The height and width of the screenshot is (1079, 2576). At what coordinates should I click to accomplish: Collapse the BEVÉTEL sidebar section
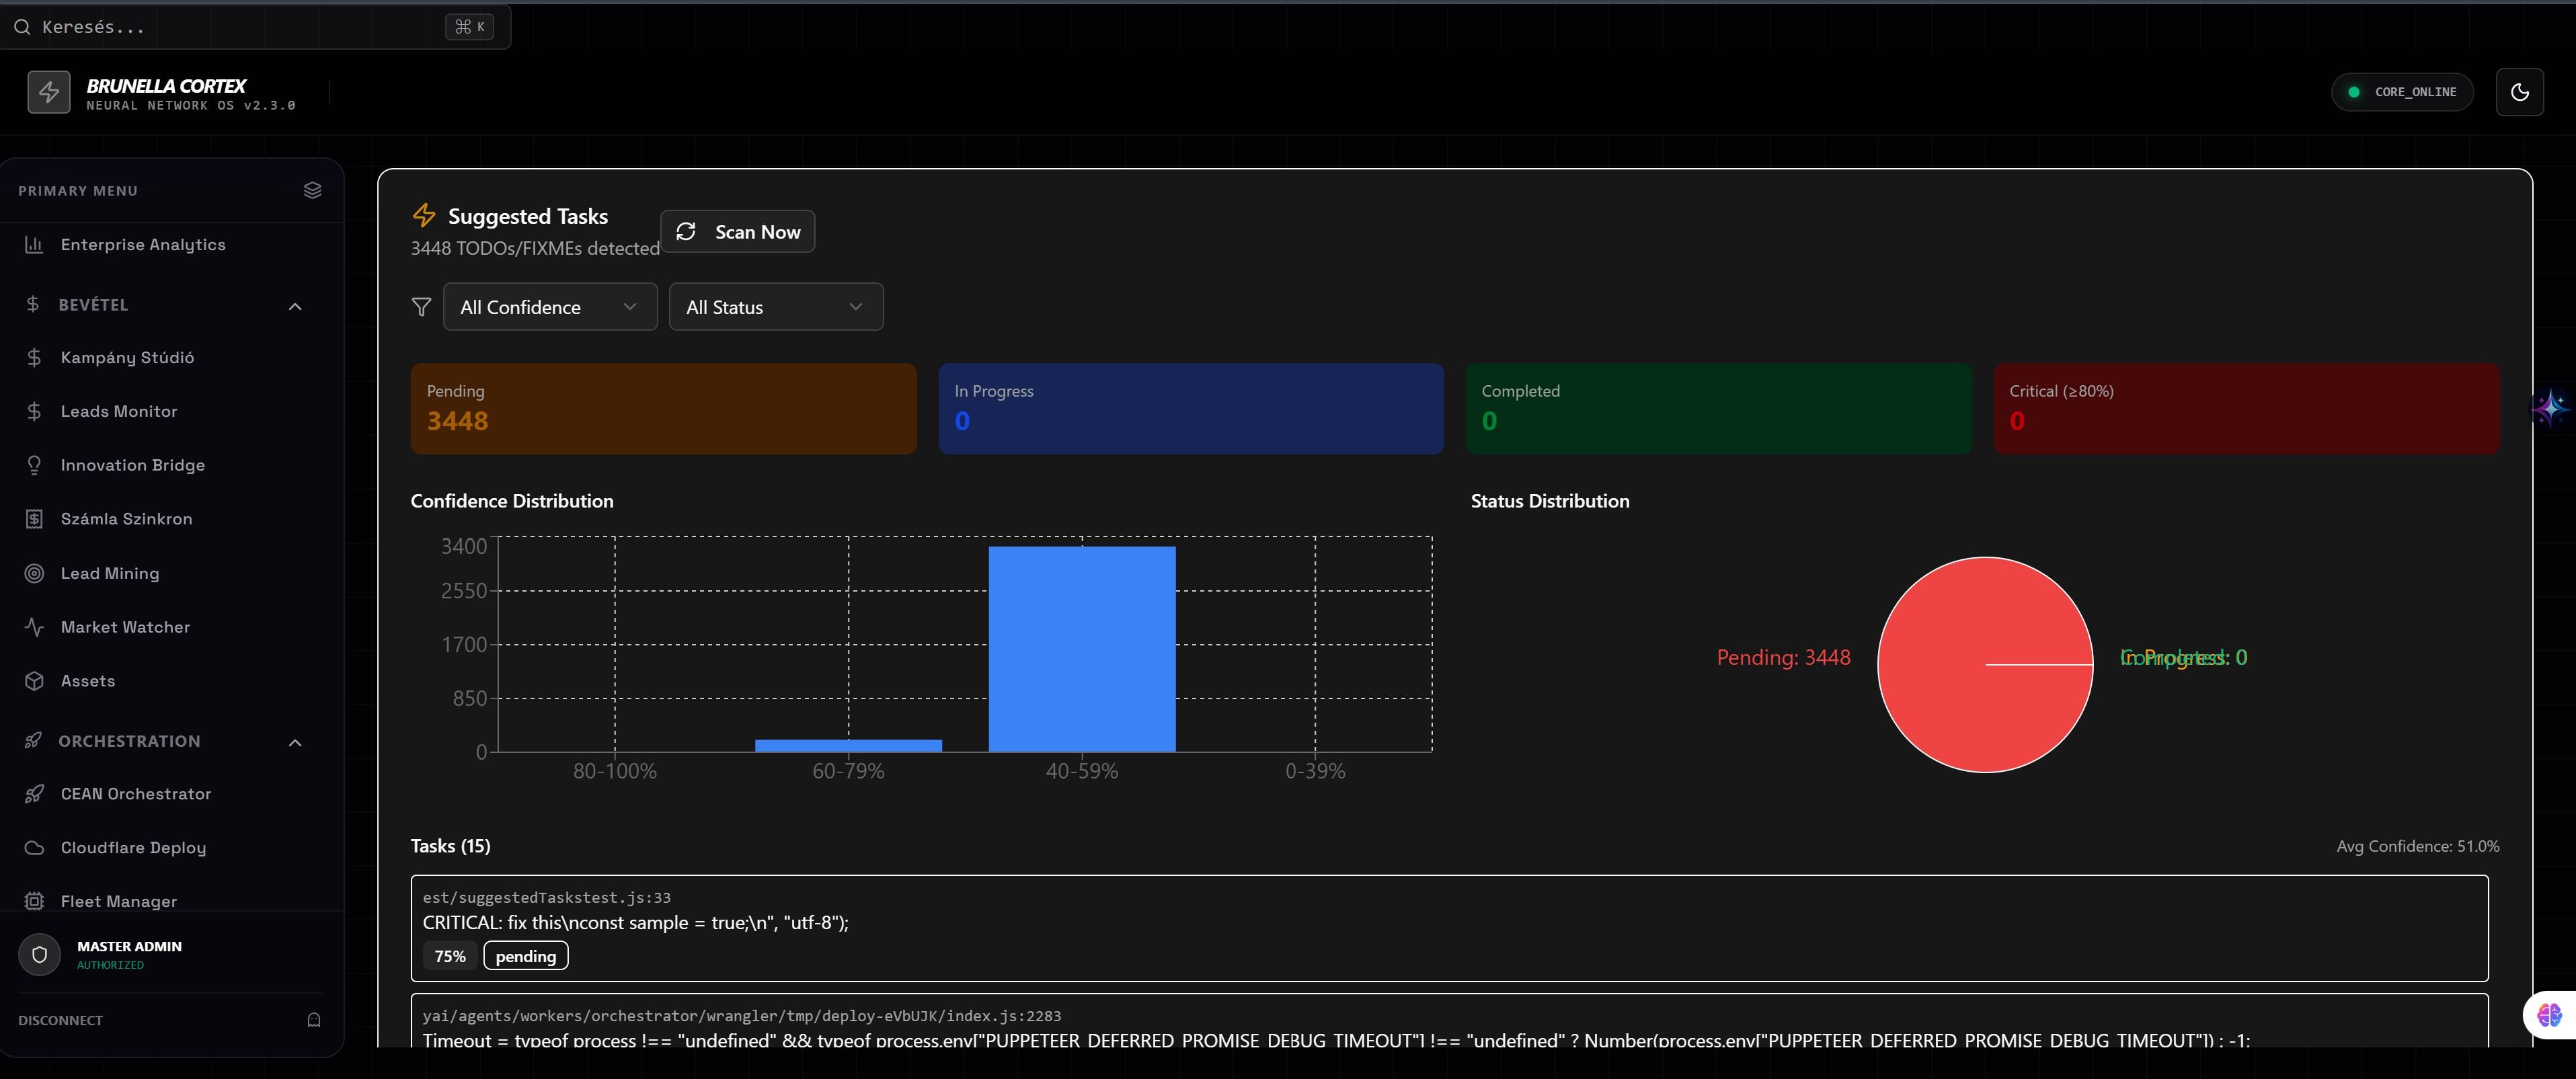coord(295,306)
